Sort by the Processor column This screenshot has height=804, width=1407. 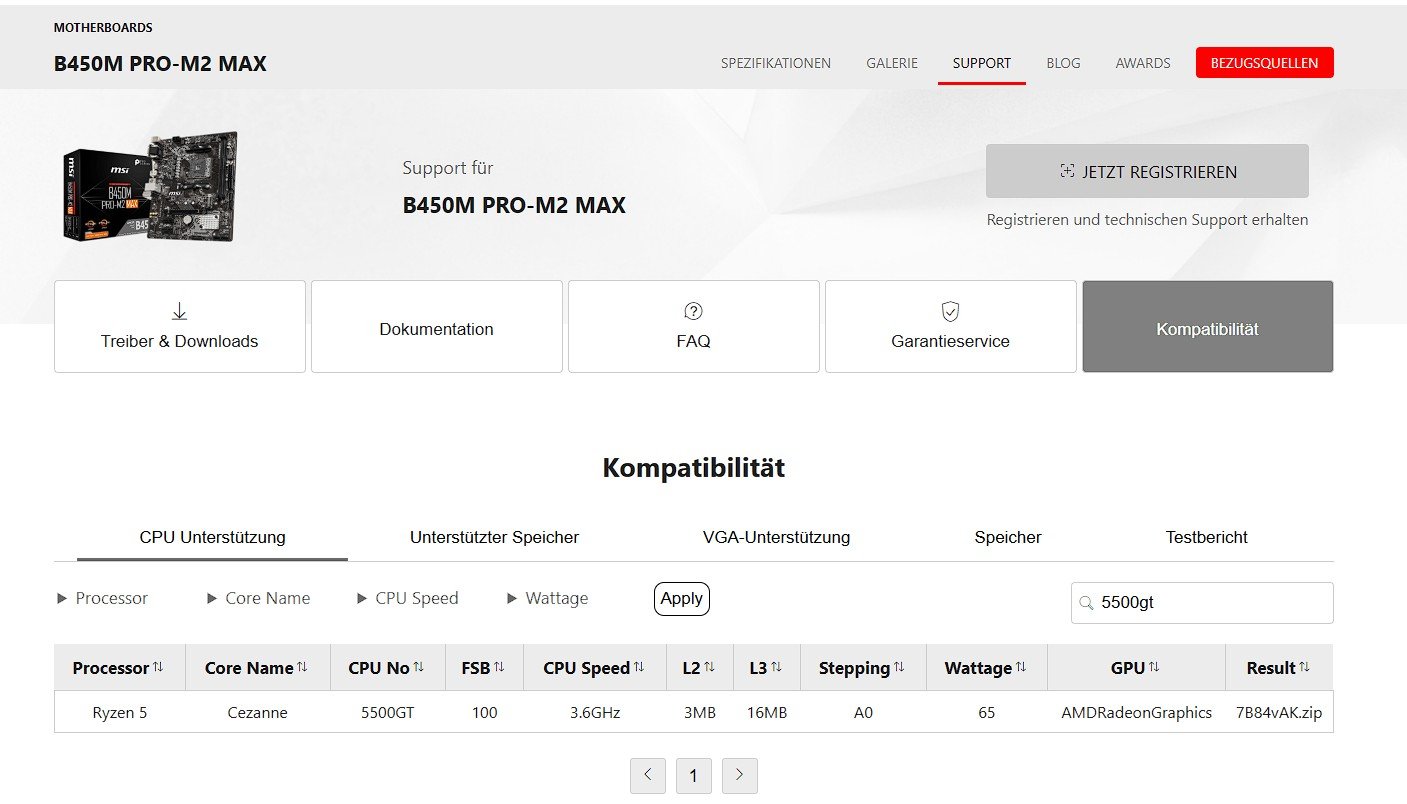119,667
